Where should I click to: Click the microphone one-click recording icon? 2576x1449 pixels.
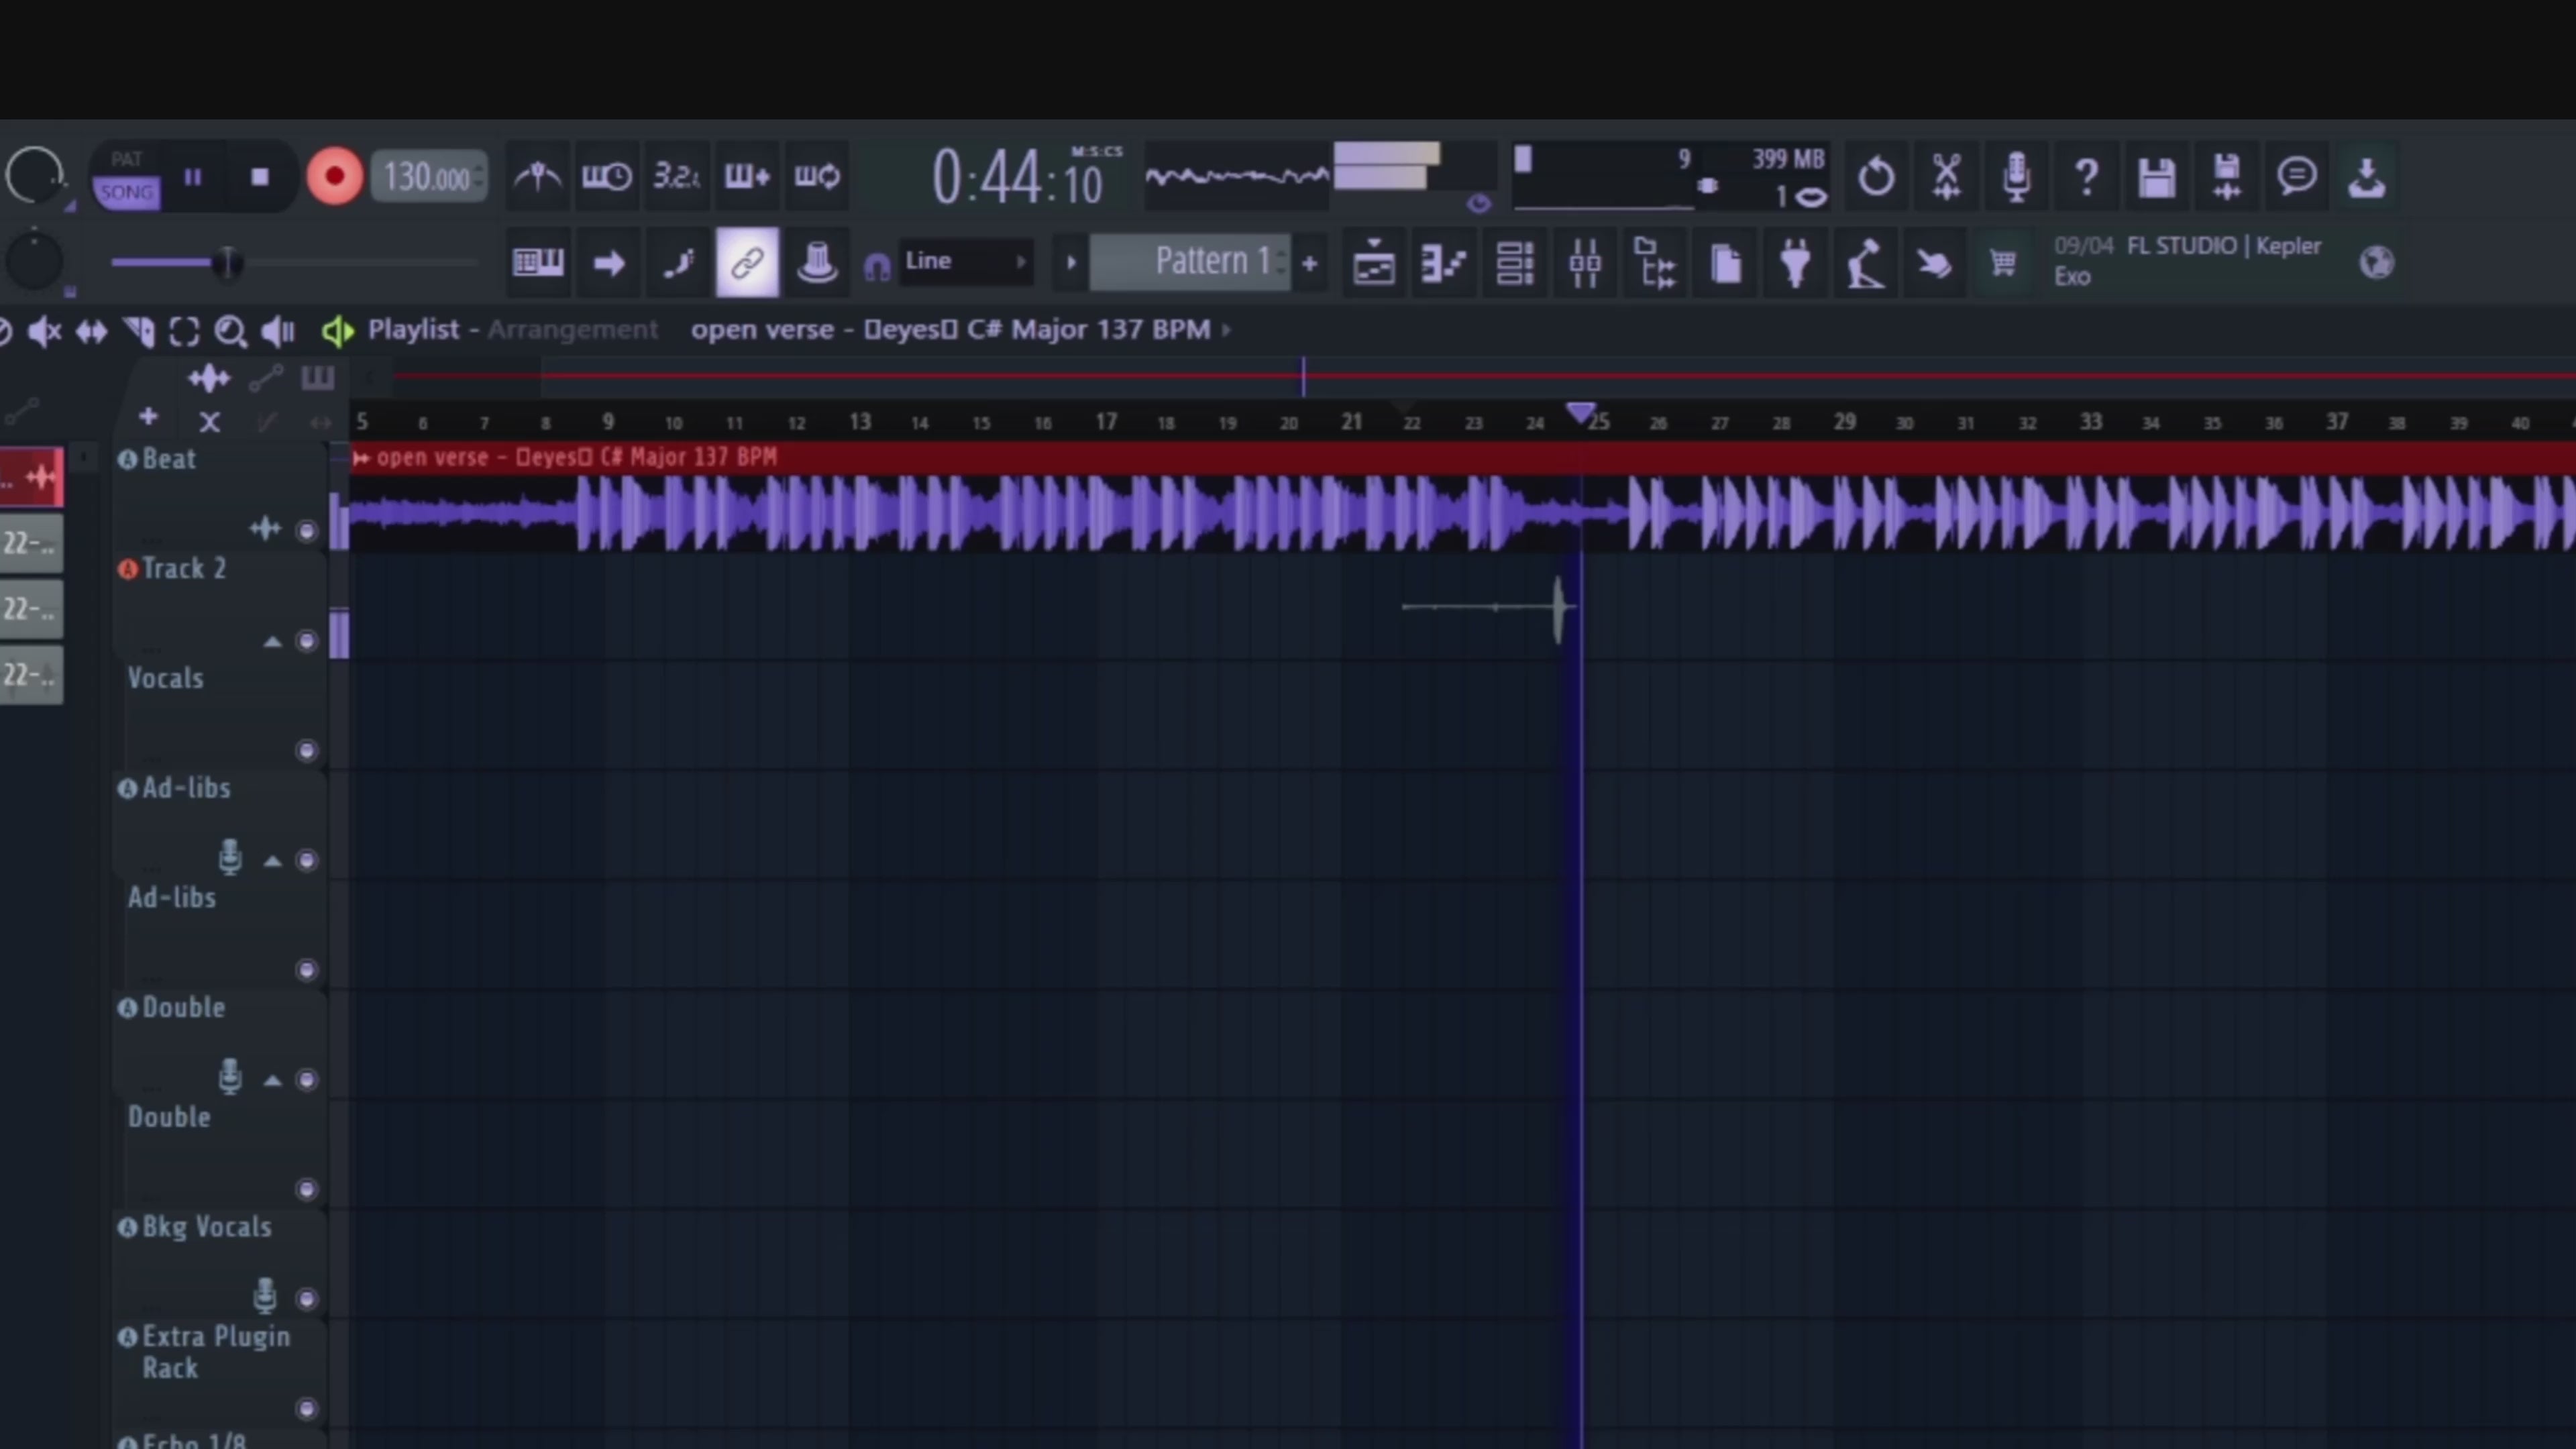pyautogui.click(x=2016, y=177)
